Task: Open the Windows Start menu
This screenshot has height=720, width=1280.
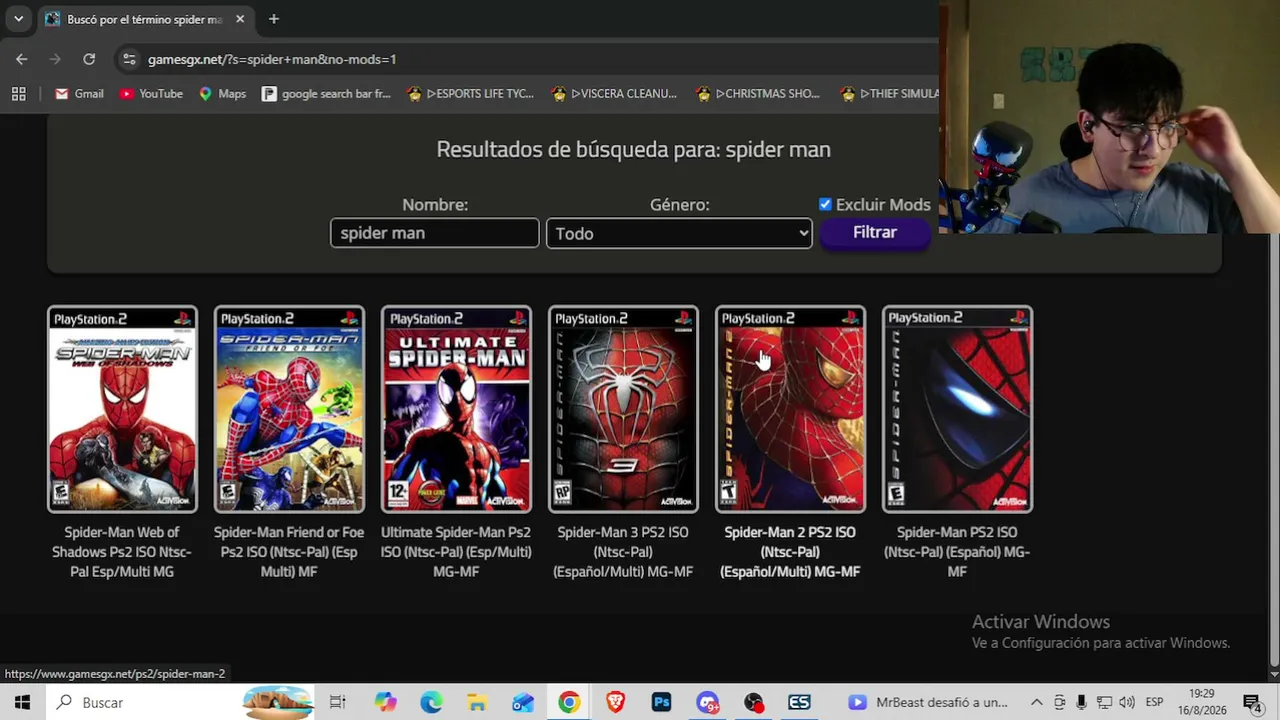Action: (22, 702)
